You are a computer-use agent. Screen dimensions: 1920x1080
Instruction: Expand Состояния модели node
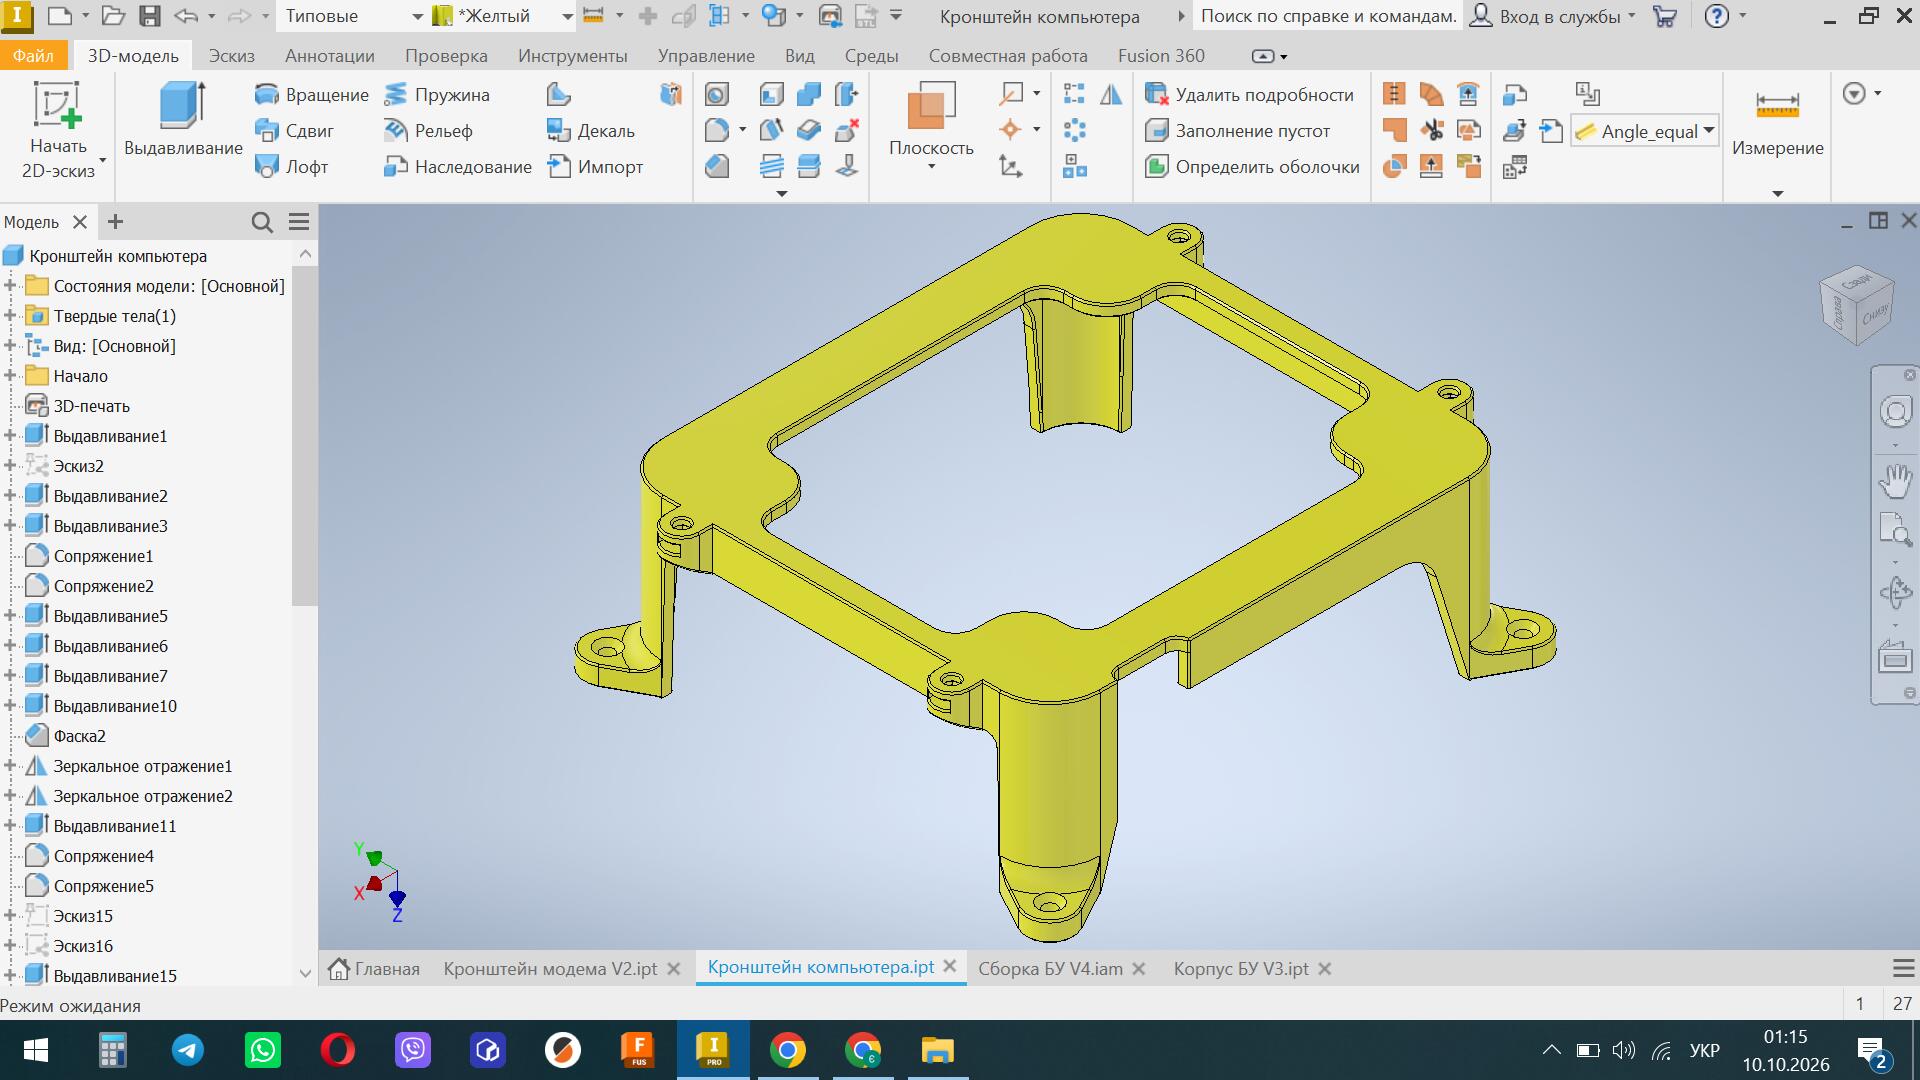[10, 286]
